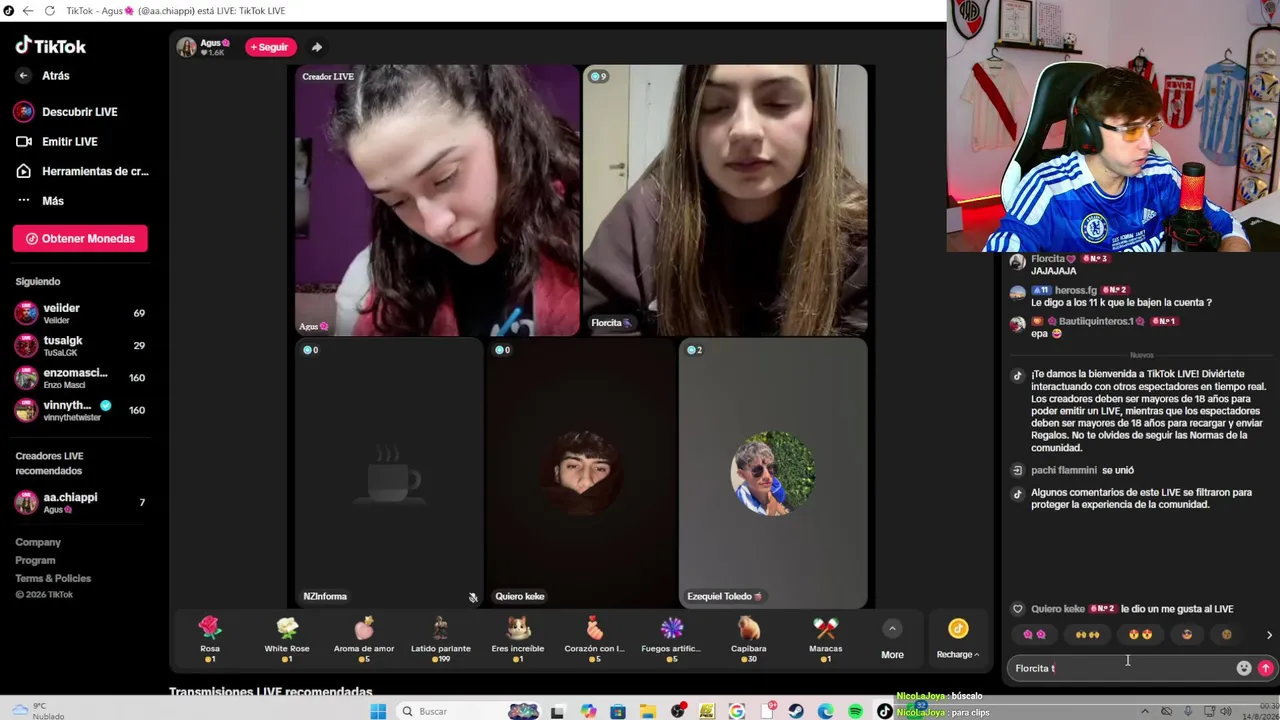This screenshot has height=720, width=1280.
Task: Open the Recharge coins dropdown
Action: tap(958, 639)
